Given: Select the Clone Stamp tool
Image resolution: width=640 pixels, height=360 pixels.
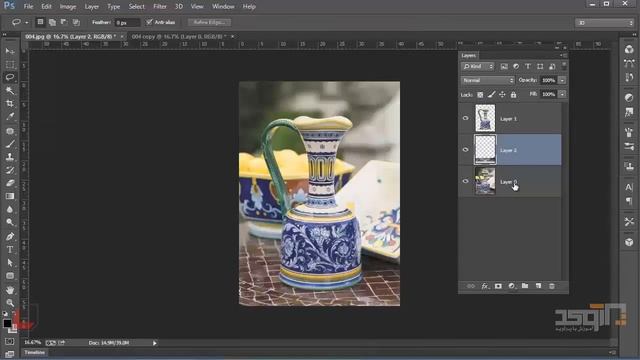Looking at the screenshot, I should (x=10, y=157).
